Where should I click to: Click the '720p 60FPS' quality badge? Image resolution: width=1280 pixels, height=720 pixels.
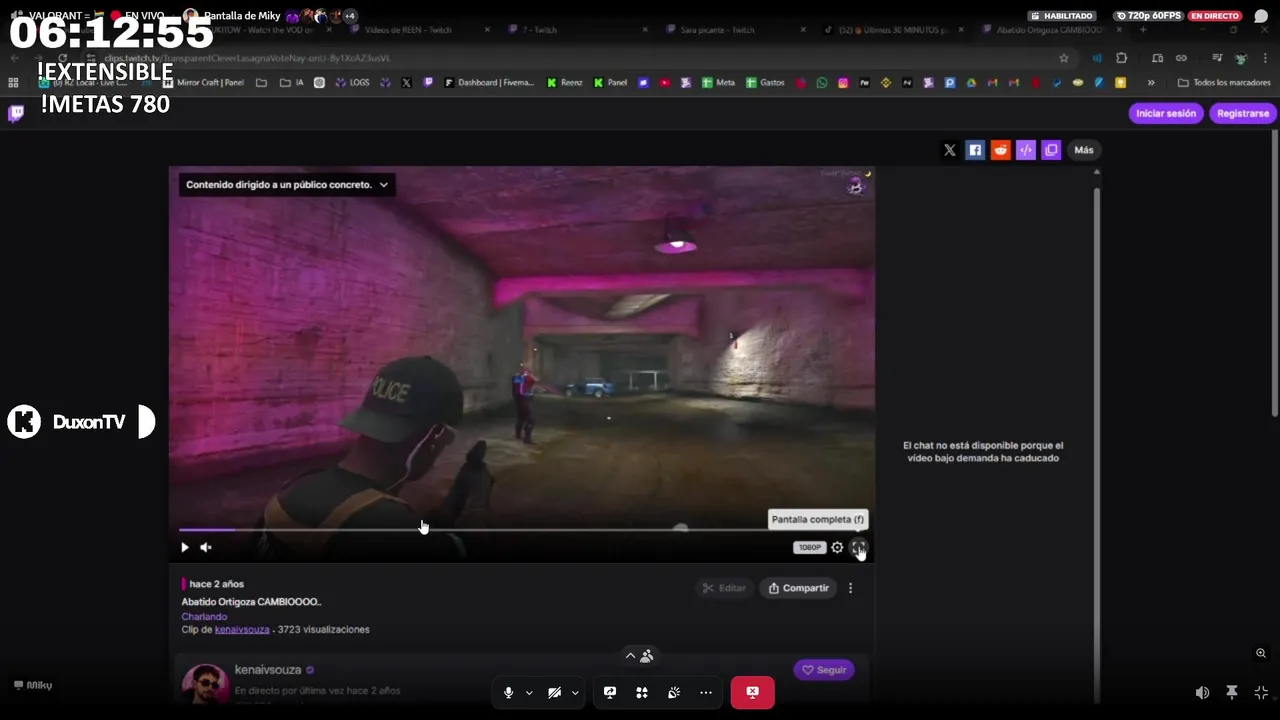click(1149, 16)
